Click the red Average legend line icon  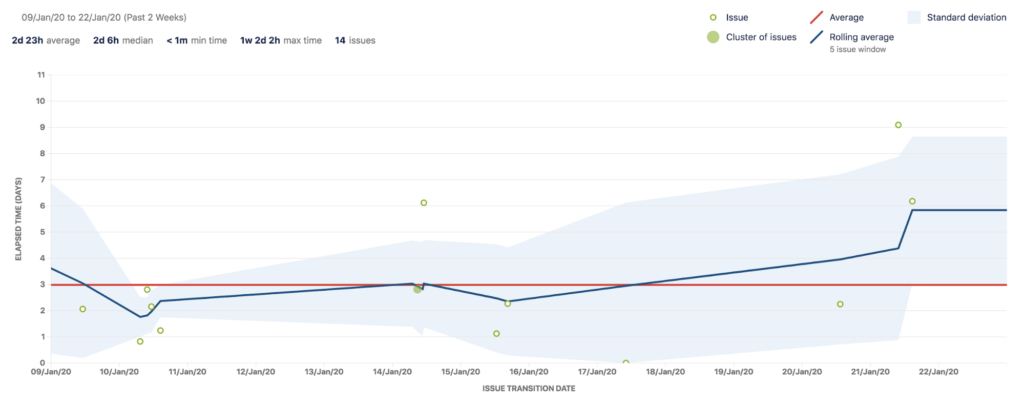click(812, 18)
